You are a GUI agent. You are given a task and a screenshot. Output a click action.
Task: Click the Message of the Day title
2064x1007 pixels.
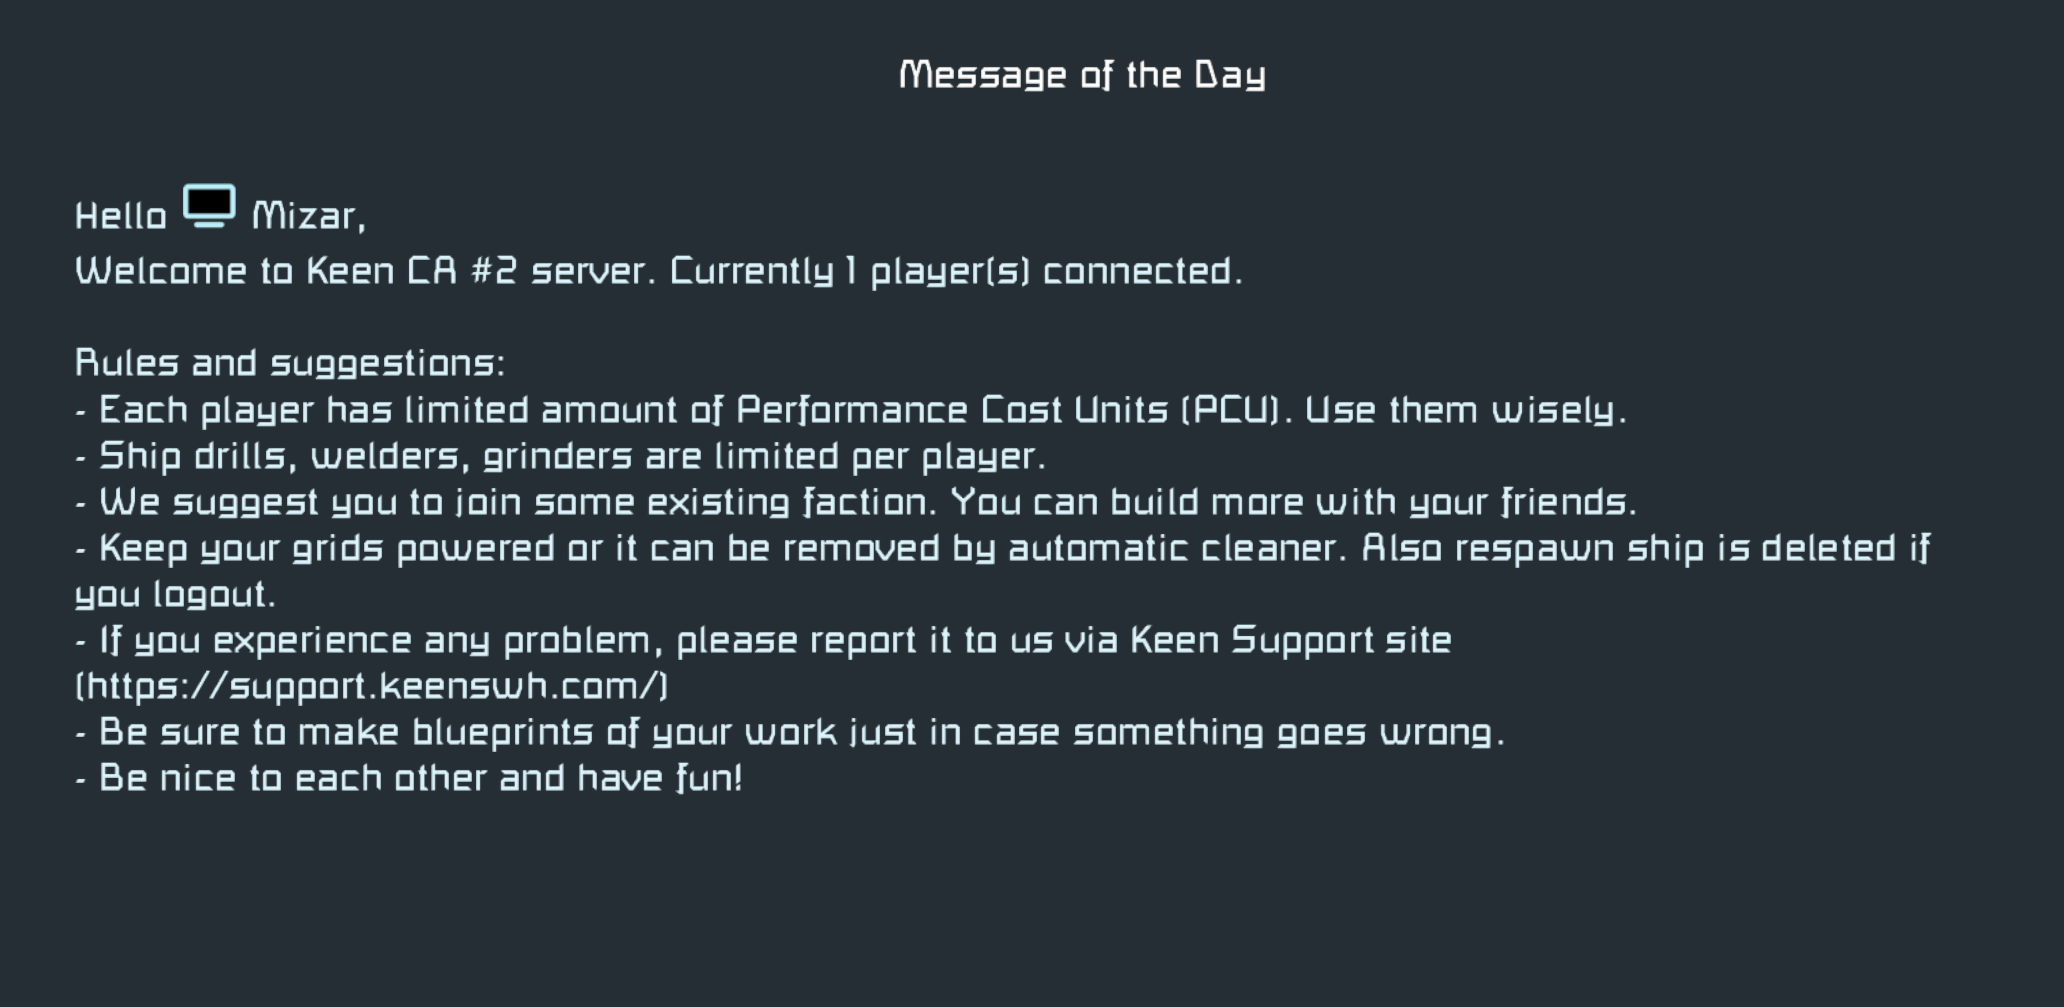coord(1082,75)
